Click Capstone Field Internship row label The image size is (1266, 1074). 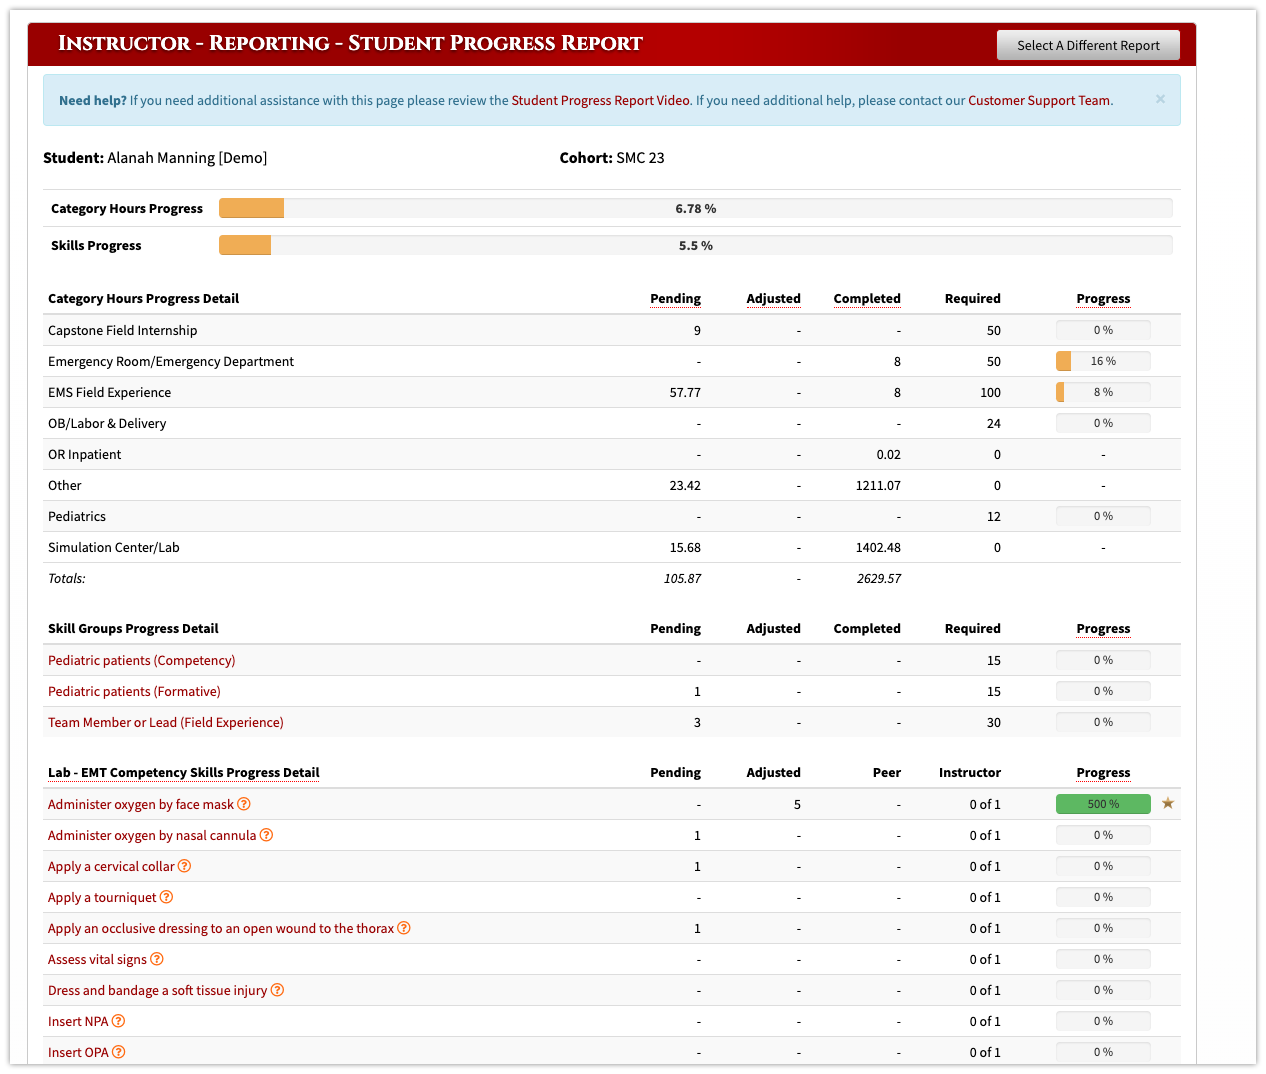point(122,330)
